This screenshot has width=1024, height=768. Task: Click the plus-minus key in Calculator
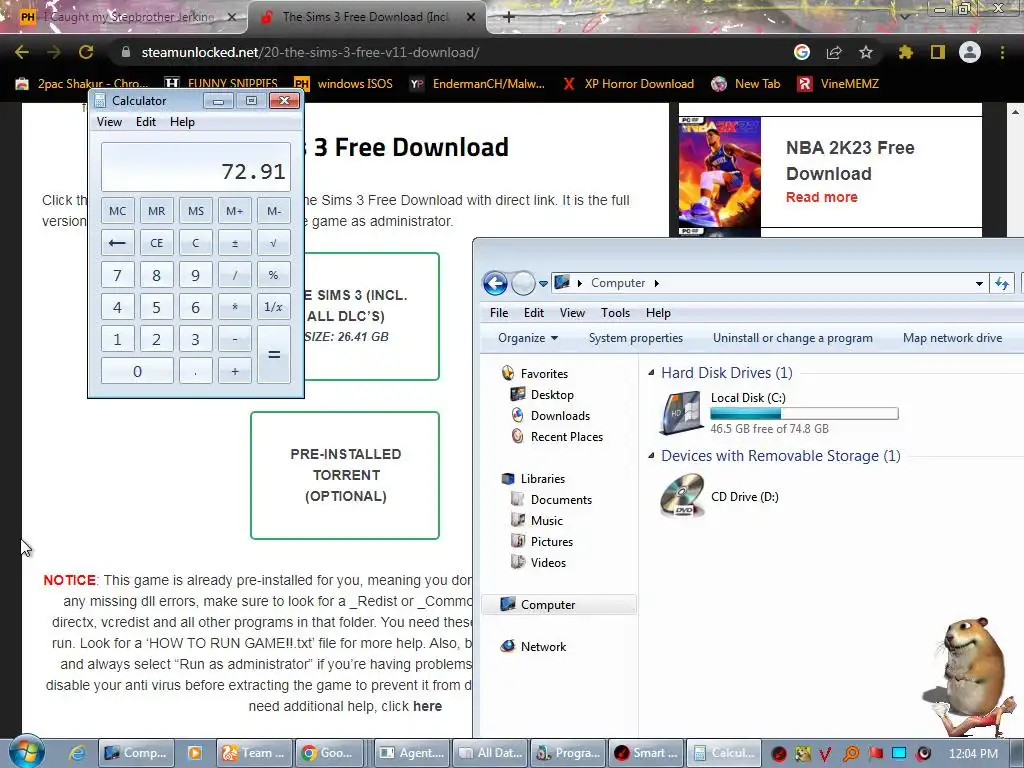234,243
